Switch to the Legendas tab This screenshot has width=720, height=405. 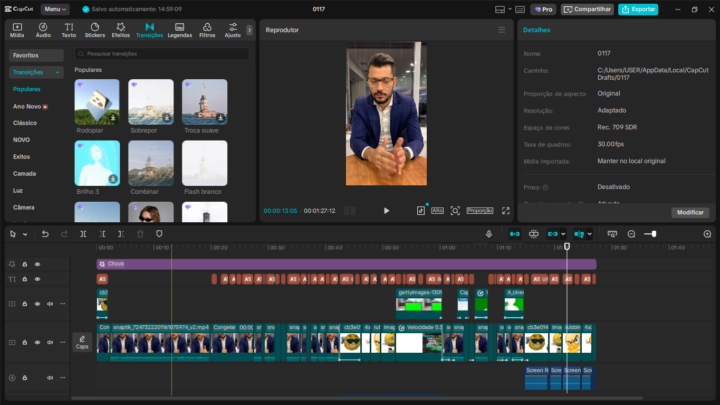[179, 30]
